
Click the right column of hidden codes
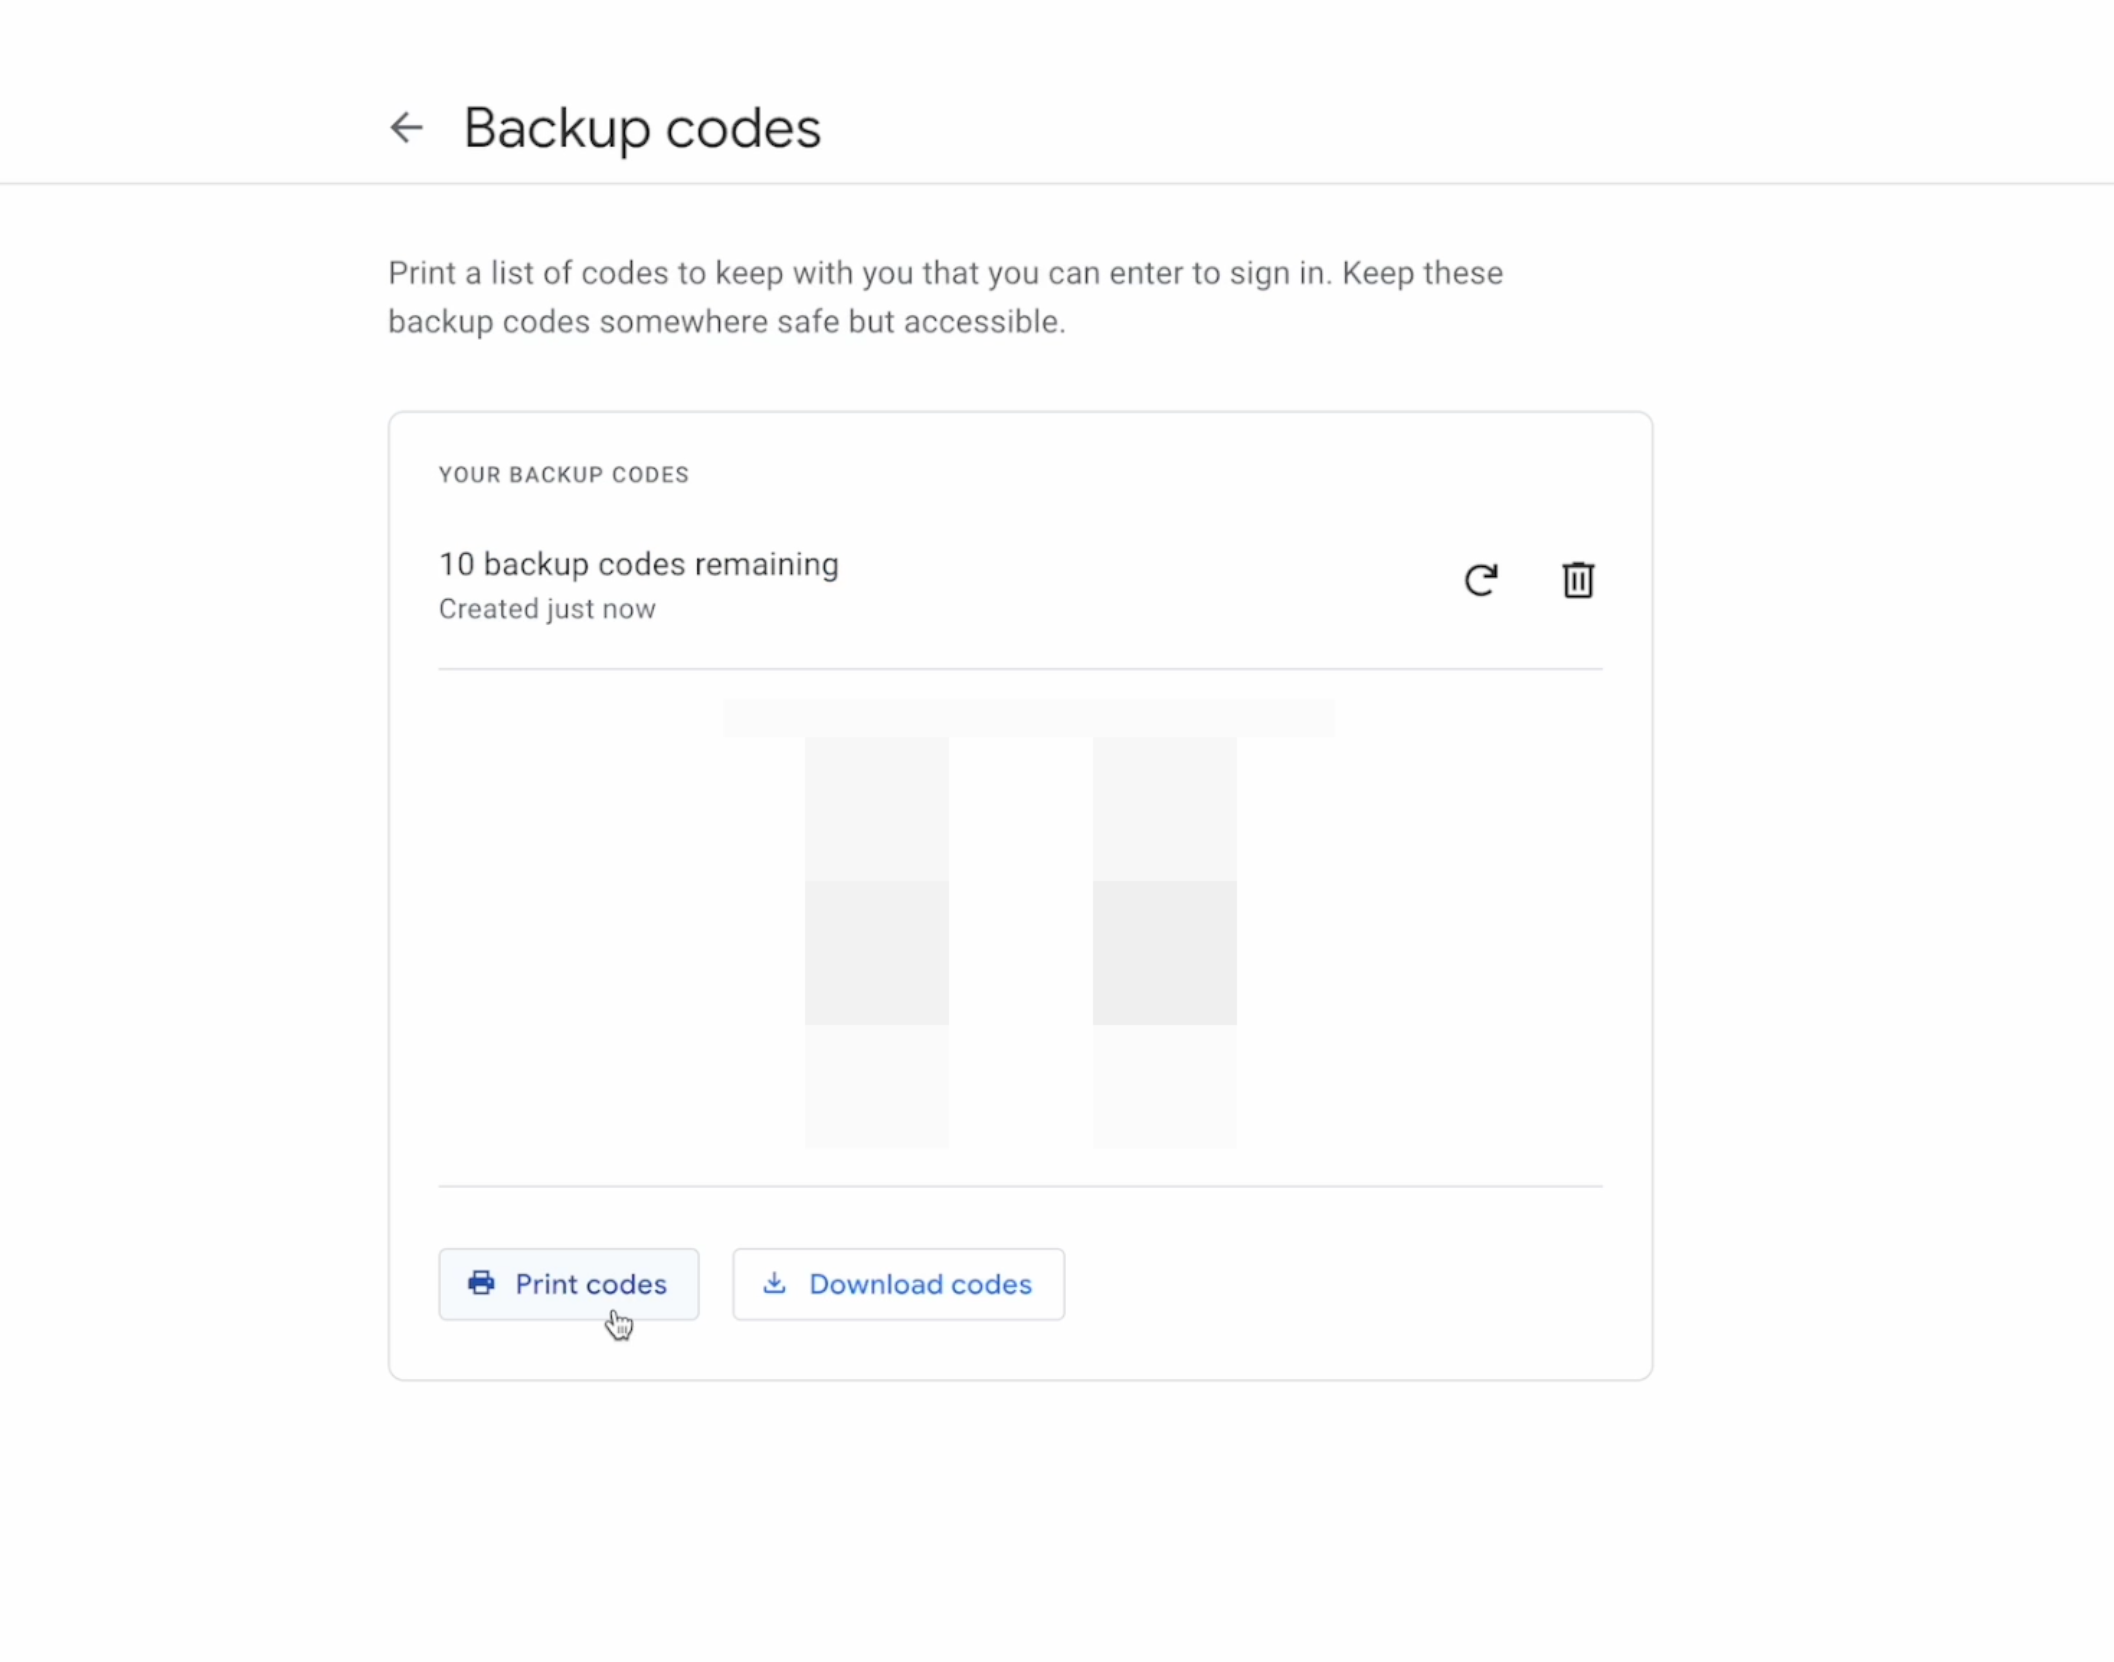point(1165,940)
